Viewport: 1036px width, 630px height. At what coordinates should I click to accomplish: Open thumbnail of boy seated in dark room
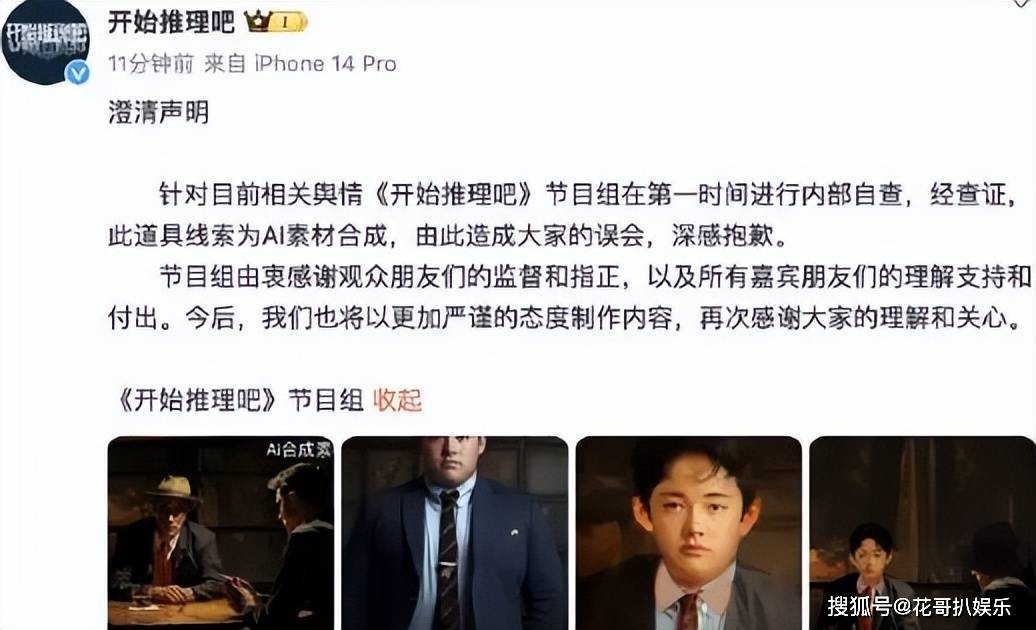coord(922,533)
